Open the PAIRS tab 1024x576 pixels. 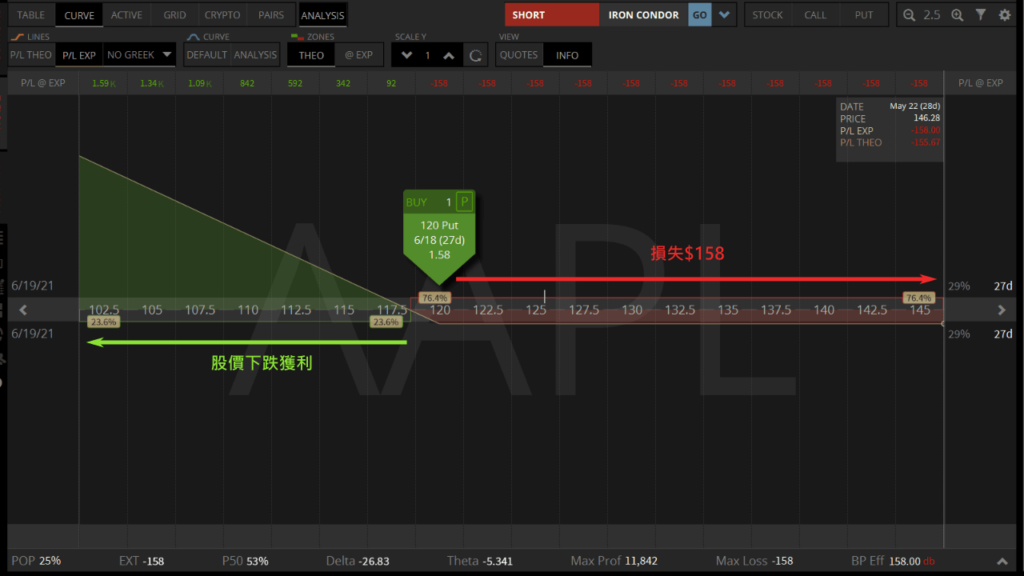pos(270,15)
